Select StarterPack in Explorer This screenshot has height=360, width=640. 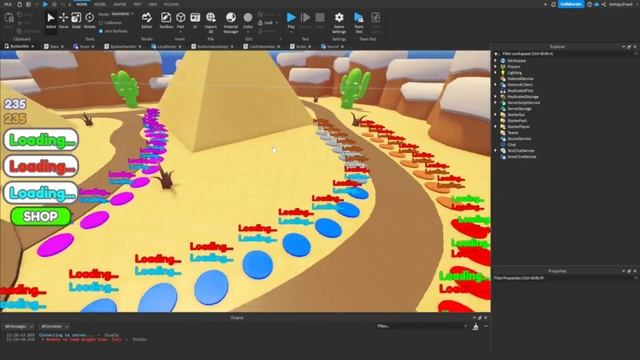[517, 121]
